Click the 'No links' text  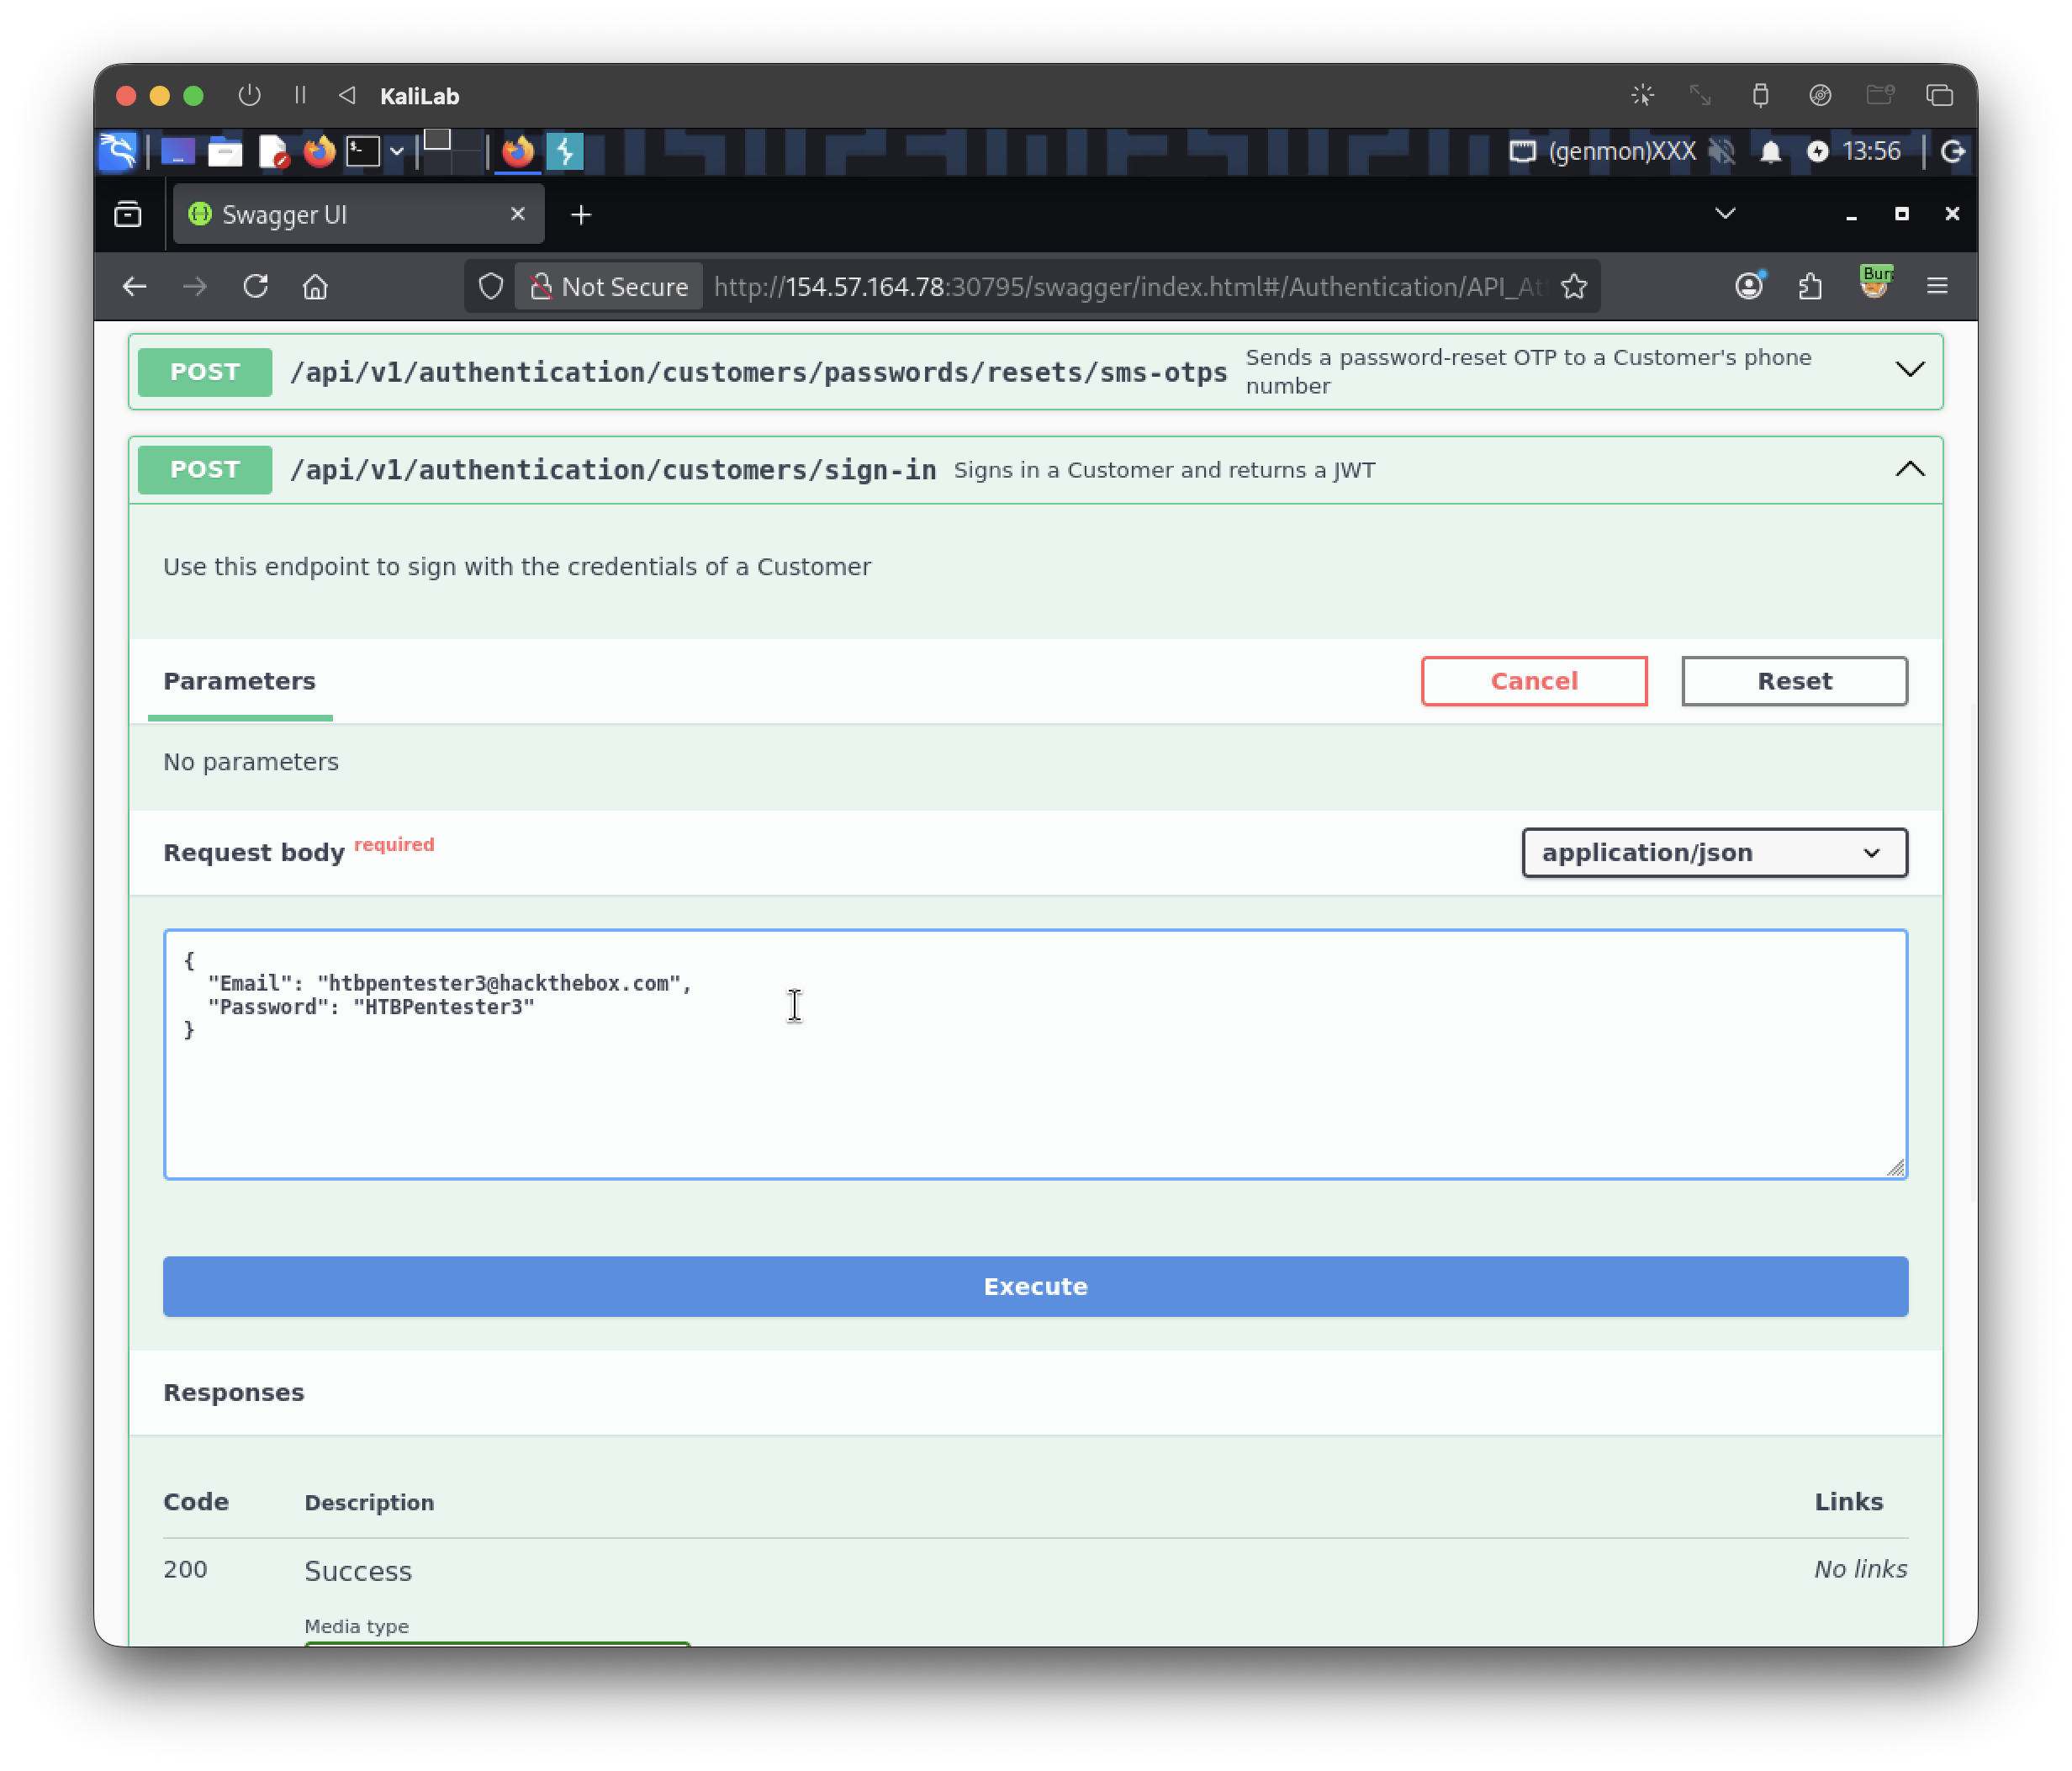tap(1860, 1569)
